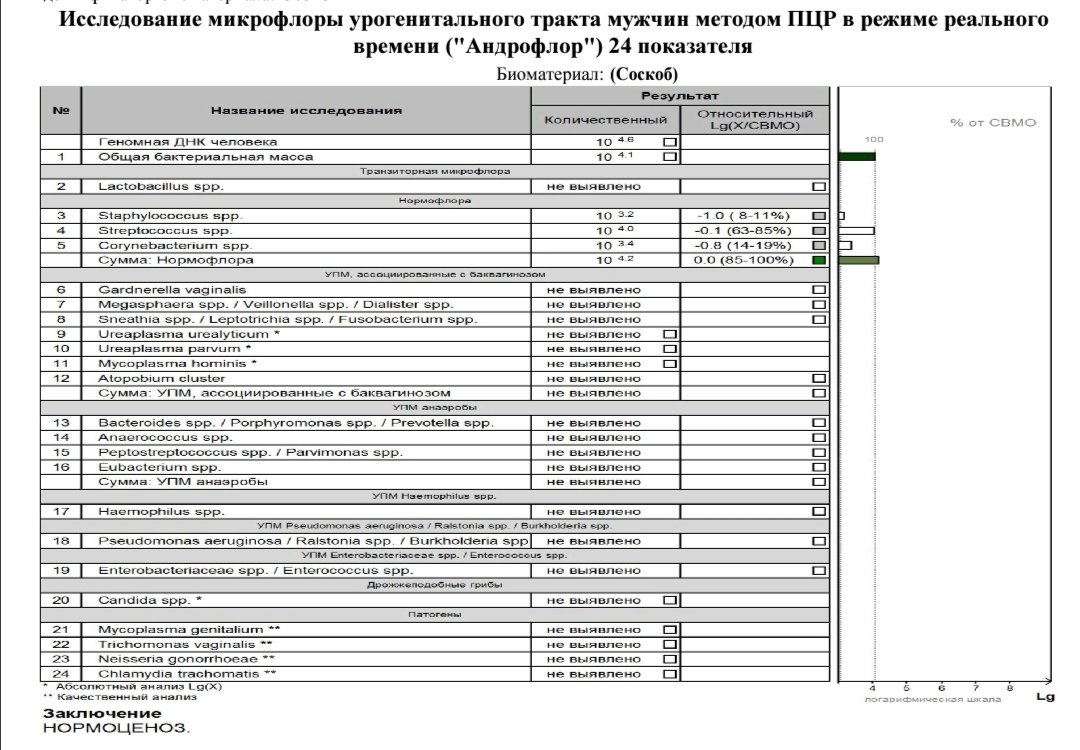
Task: Select the "Биоматериал: (Соскоб)" line
Action: [587, 74]
